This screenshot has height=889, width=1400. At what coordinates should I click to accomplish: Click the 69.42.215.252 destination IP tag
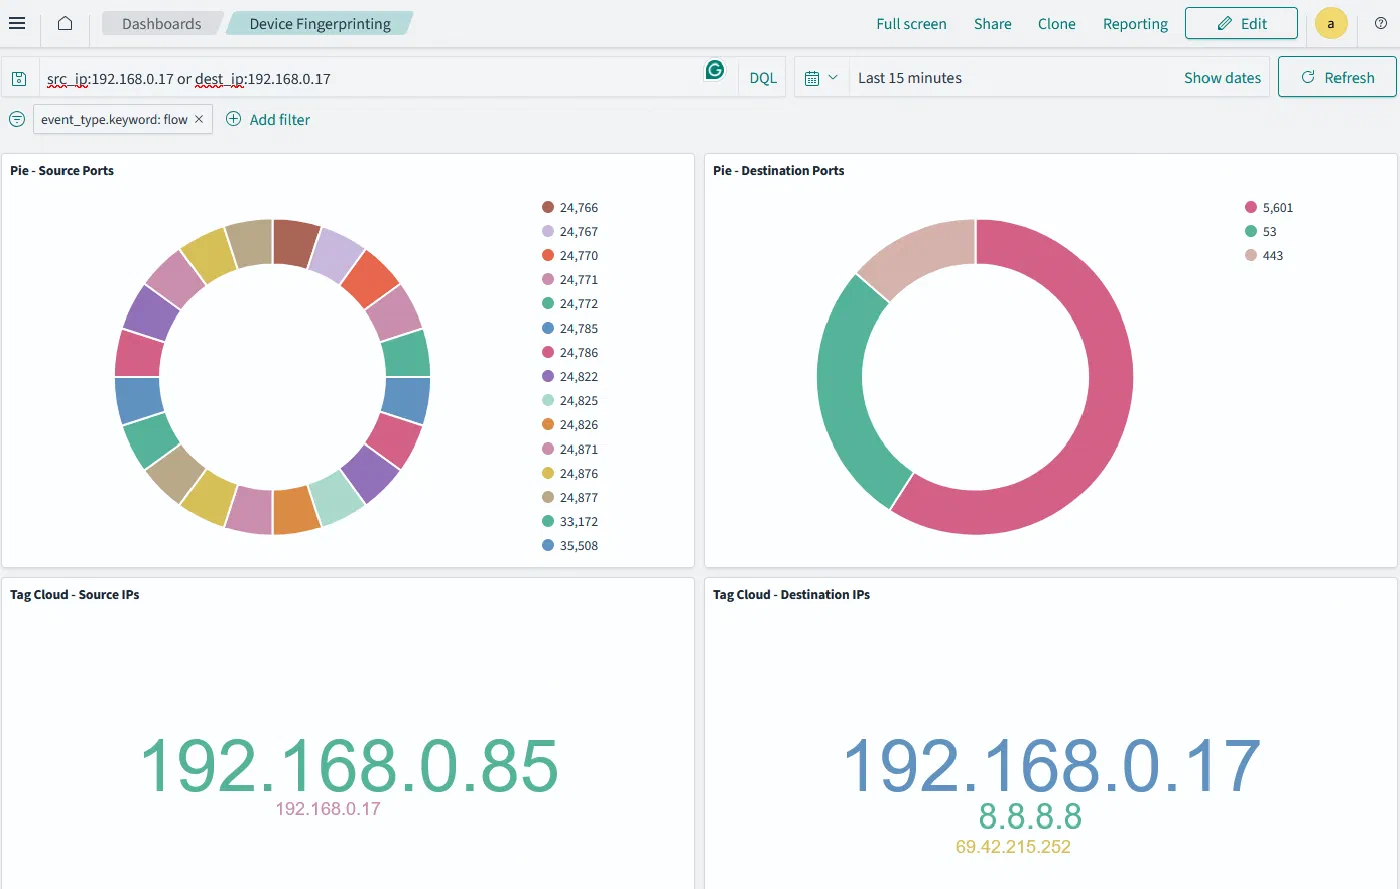1013,847
